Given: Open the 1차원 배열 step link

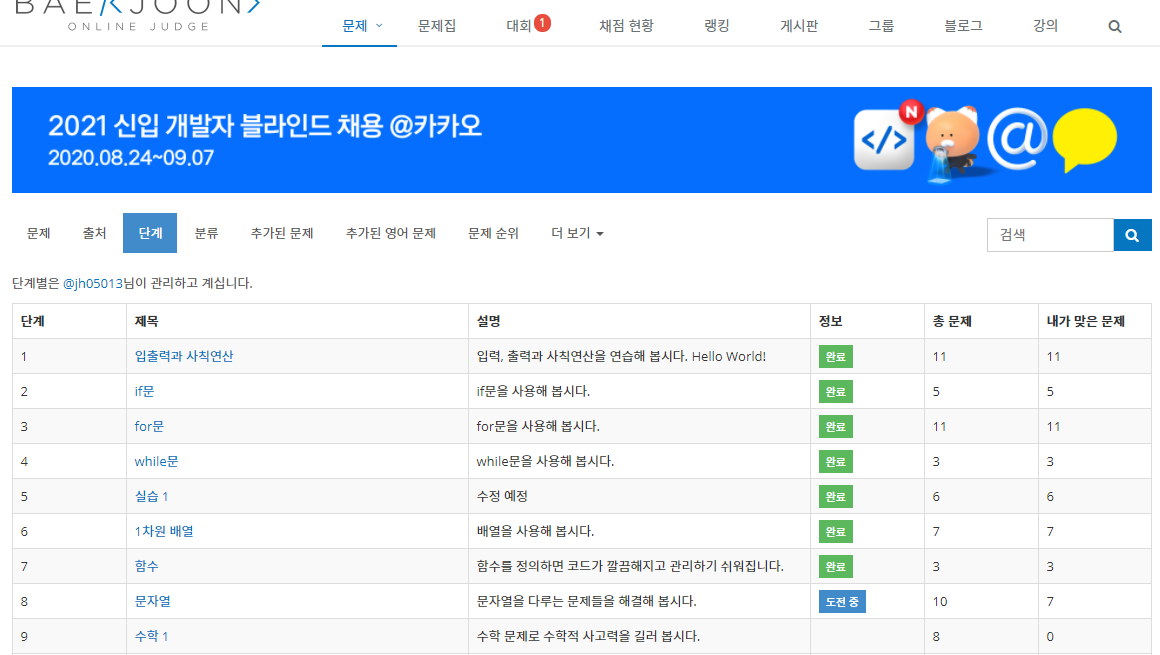Looking at the screenshot, I should coord(163,531).
